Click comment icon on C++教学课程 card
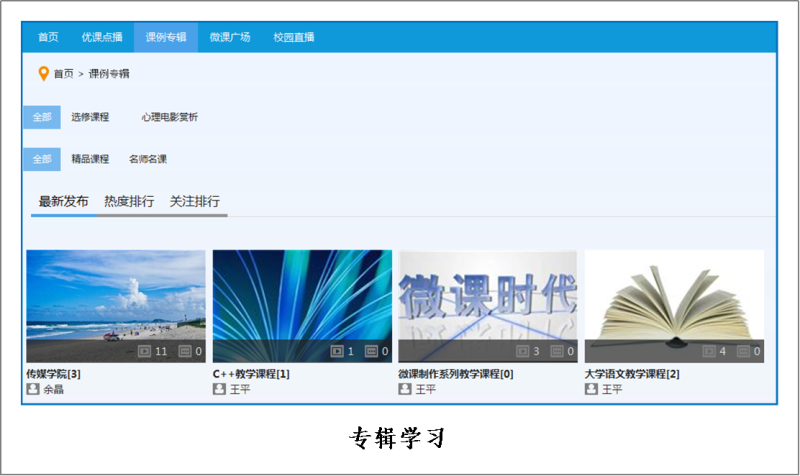 [371, 351]
